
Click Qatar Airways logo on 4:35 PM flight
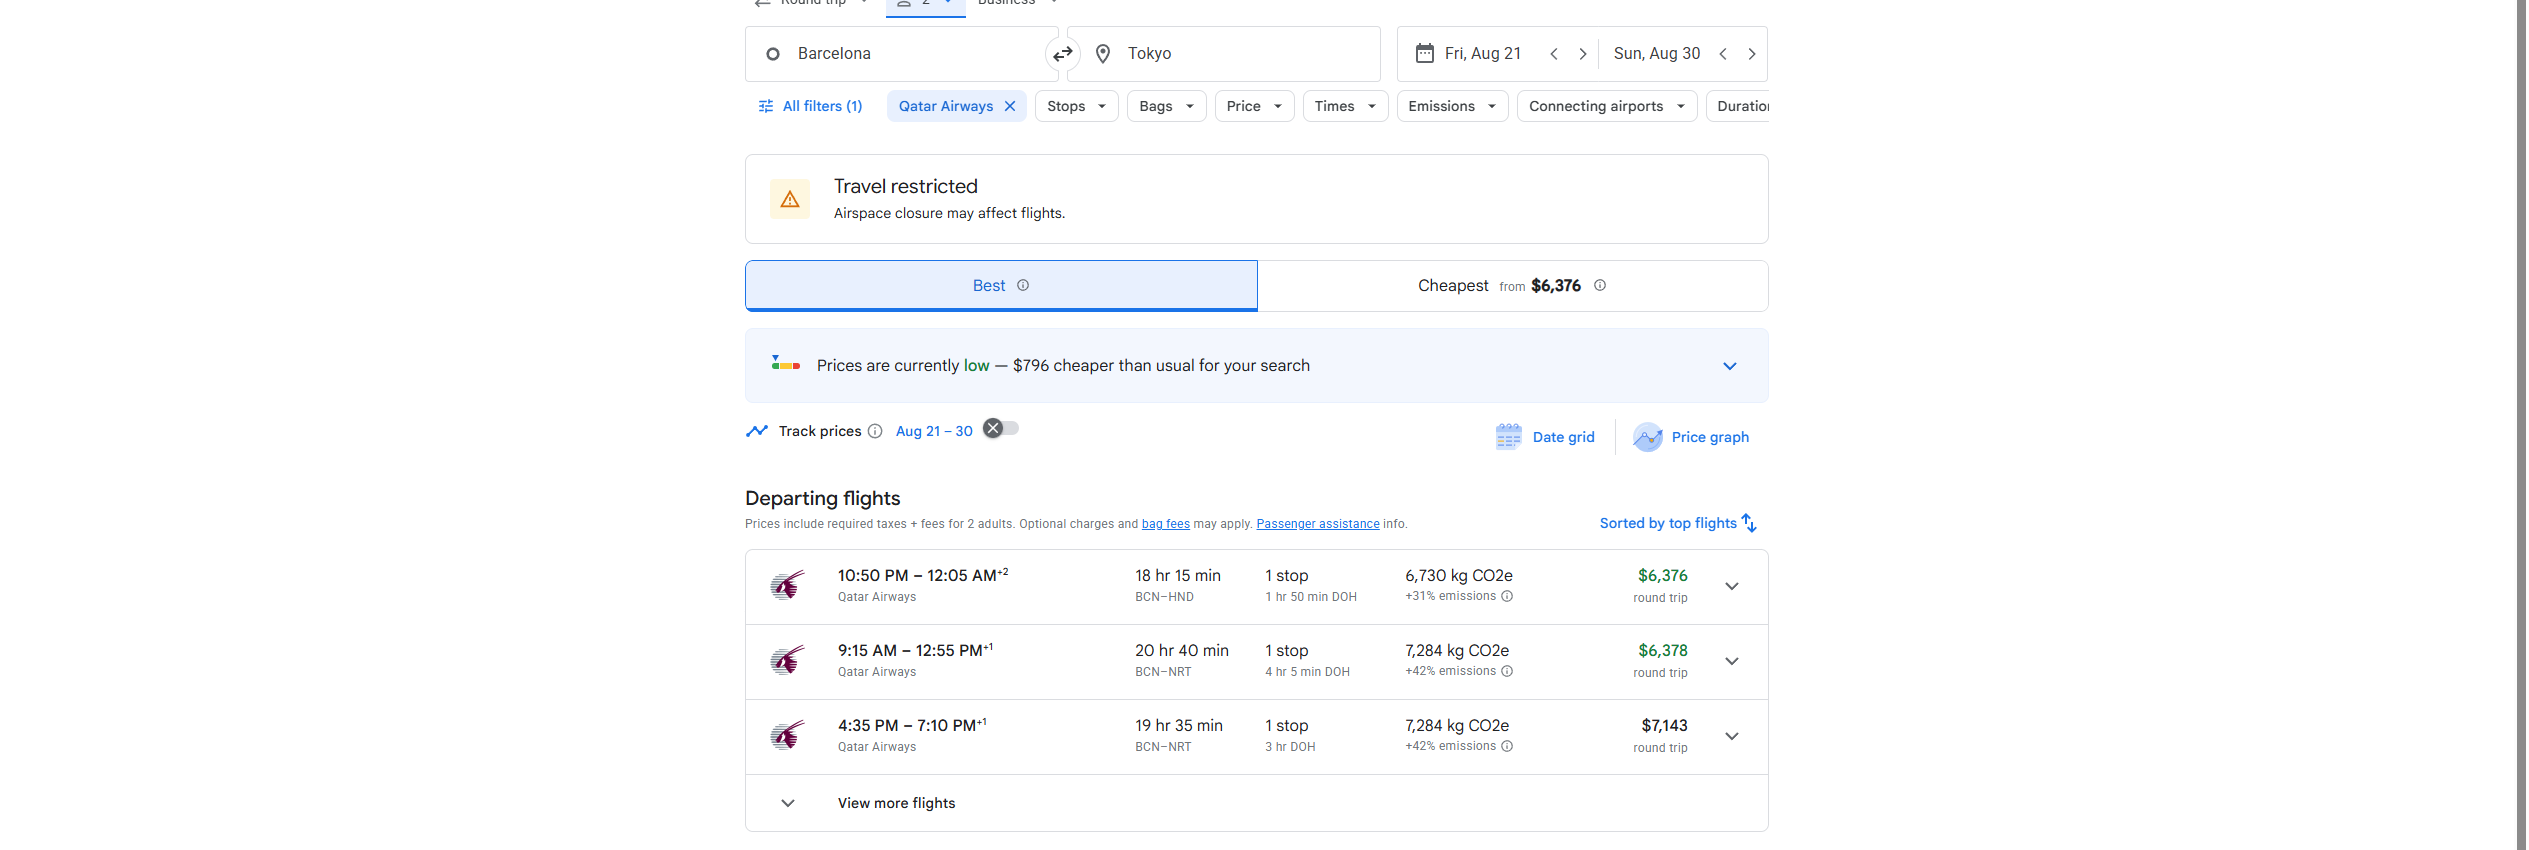(x=788, y=735)
